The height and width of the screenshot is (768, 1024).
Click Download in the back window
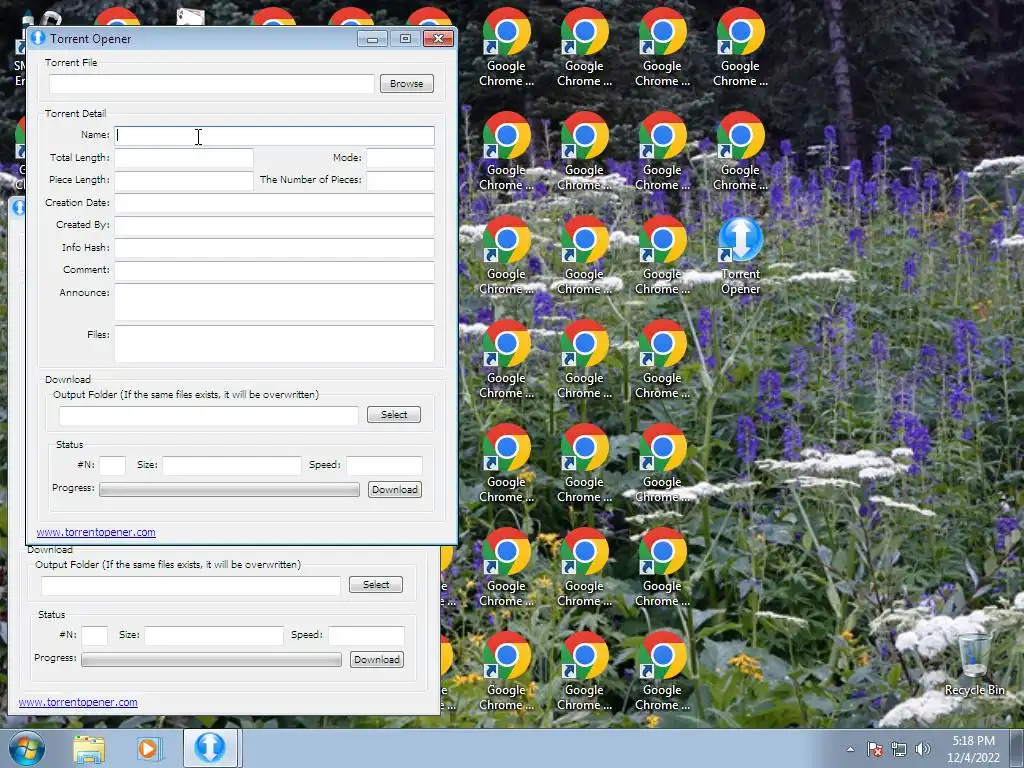pos(377,660)
